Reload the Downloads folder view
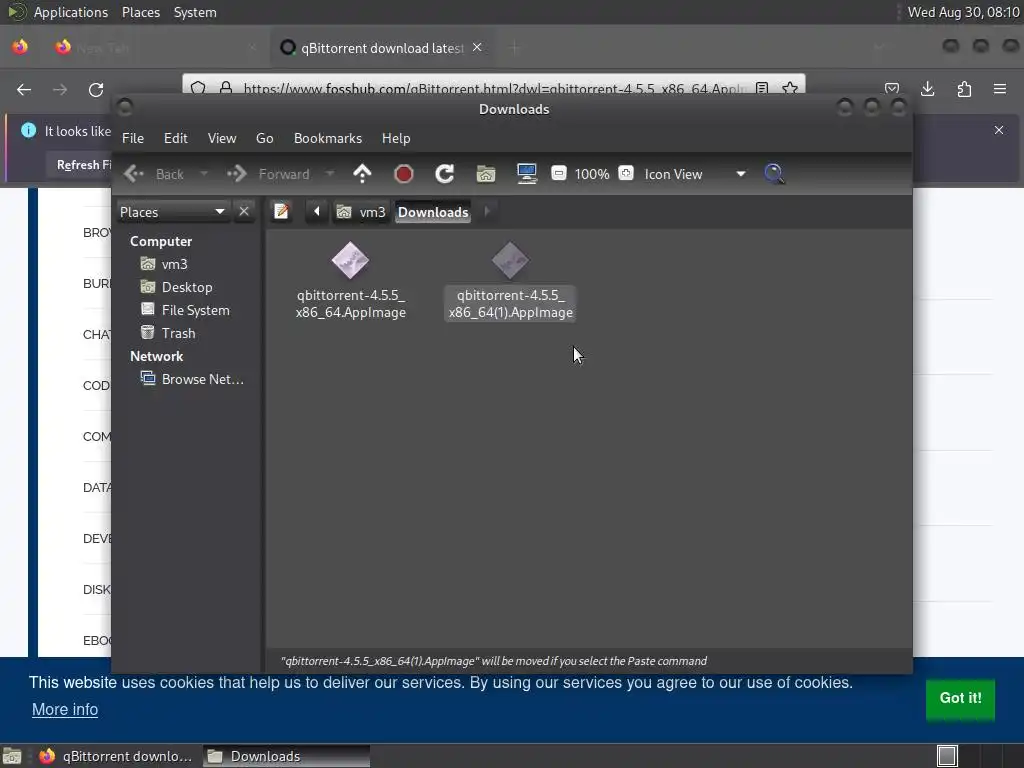This screenshot has height=768, width=1024. pyautogui.click(x=445, y=174)
